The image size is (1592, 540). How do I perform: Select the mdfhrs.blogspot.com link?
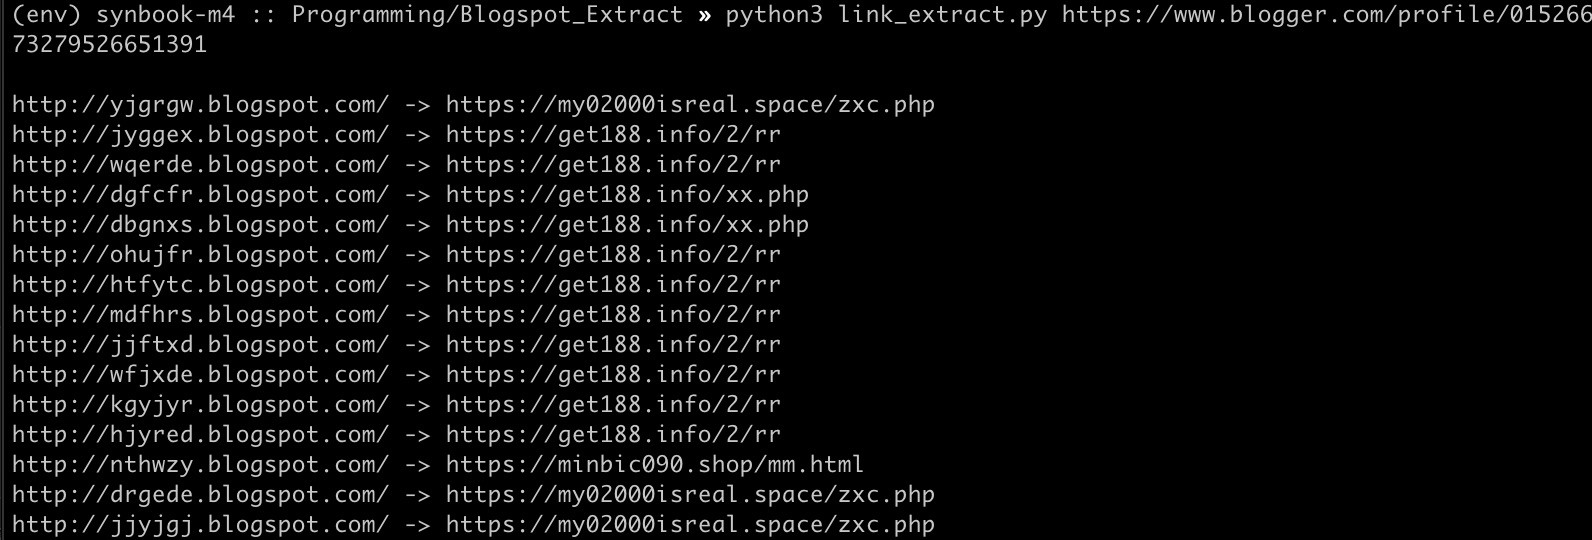coord(201,315)
